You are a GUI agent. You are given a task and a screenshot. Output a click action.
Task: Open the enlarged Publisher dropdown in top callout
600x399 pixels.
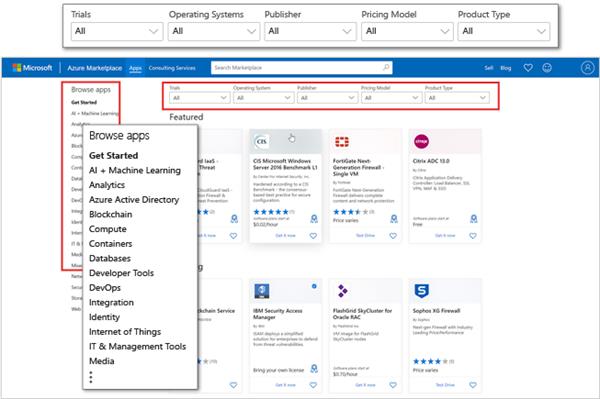point(310,31)
